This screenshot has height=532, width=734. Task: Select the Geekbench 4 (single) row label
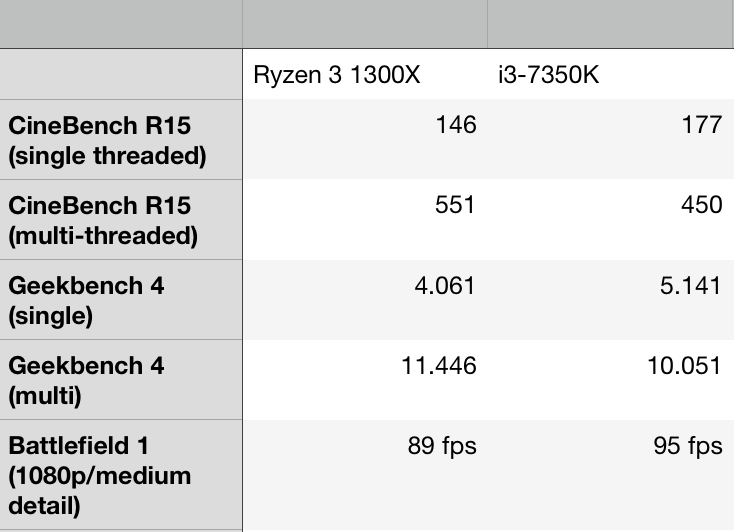tap(121, 300)
